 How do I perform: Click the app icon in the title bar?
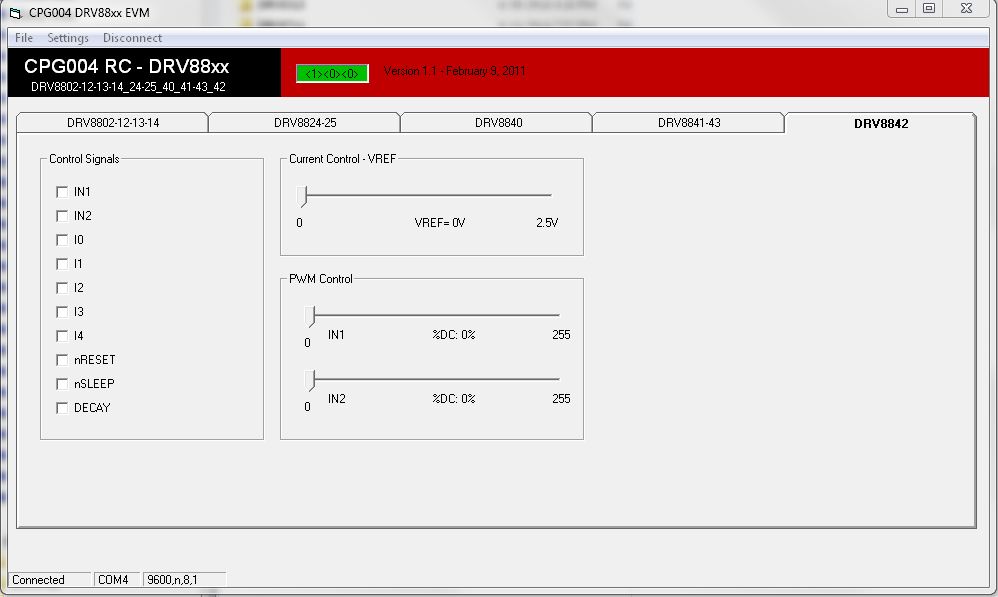click(x=15, y=13)
